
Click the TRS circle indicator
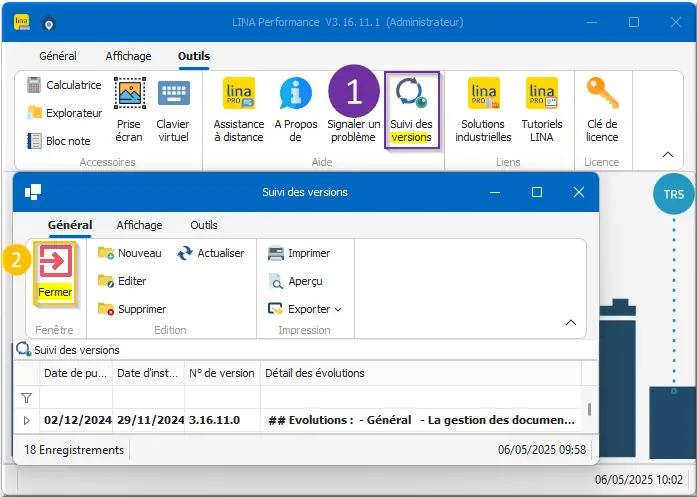673,194
